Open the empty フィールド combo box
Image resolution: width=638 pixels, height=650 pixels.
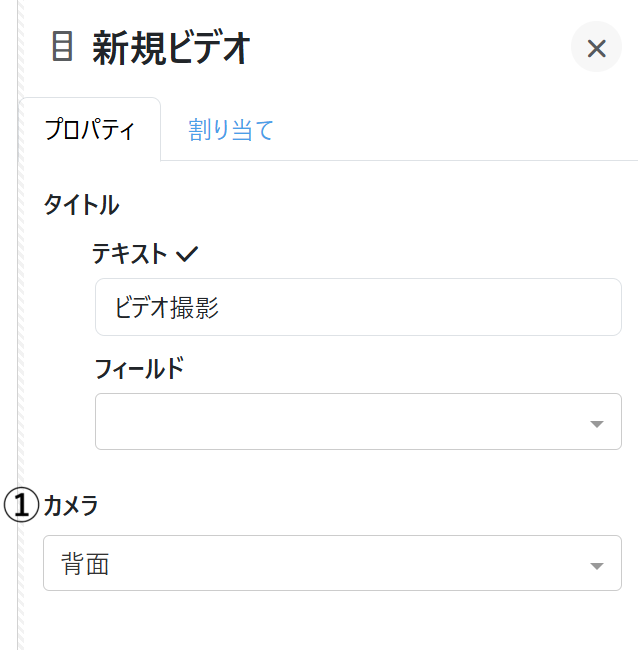click(x=340, y=422)
